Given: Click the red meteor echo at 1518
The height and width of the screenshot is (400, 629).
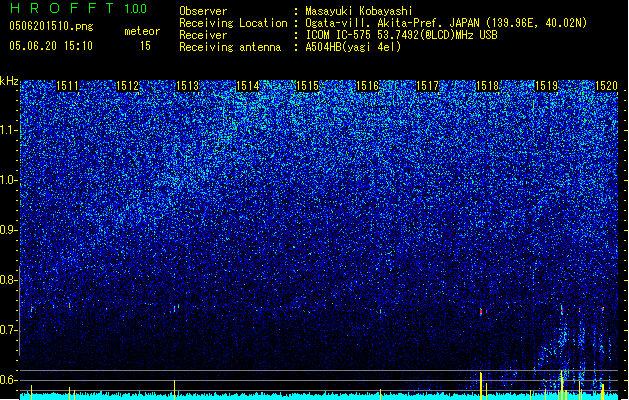Looking at the screenshot, I should (x=481, y=311).
